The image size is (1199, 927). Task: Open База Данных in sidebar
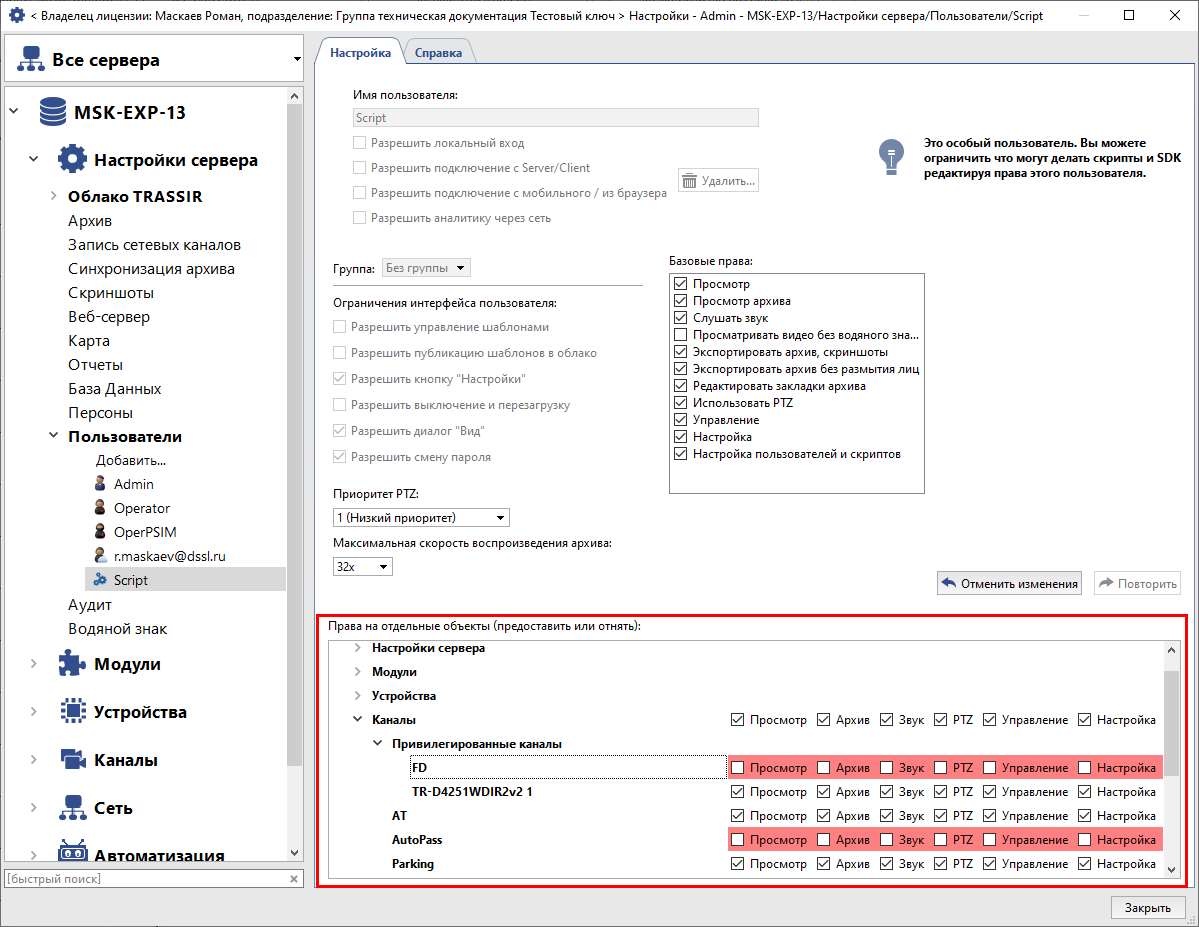tap(115, 389)
